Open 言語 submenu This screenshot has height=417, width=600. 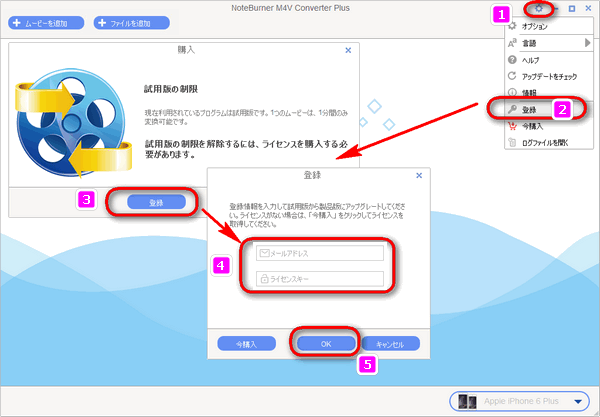coord(549,43)
